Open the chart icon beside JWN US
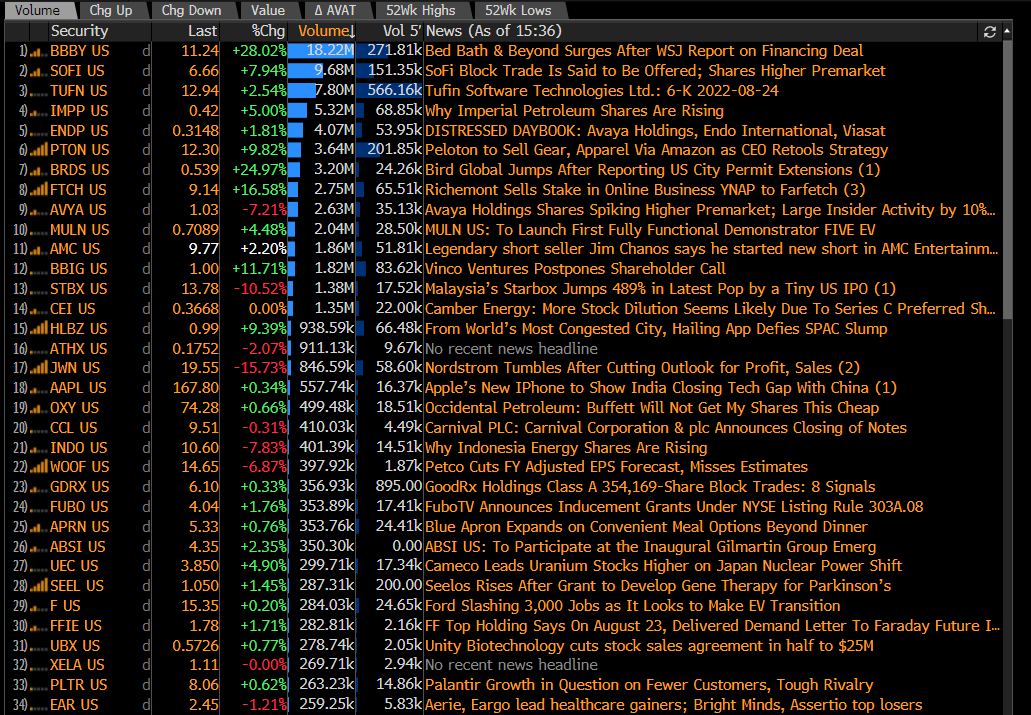 click(39, 368)
